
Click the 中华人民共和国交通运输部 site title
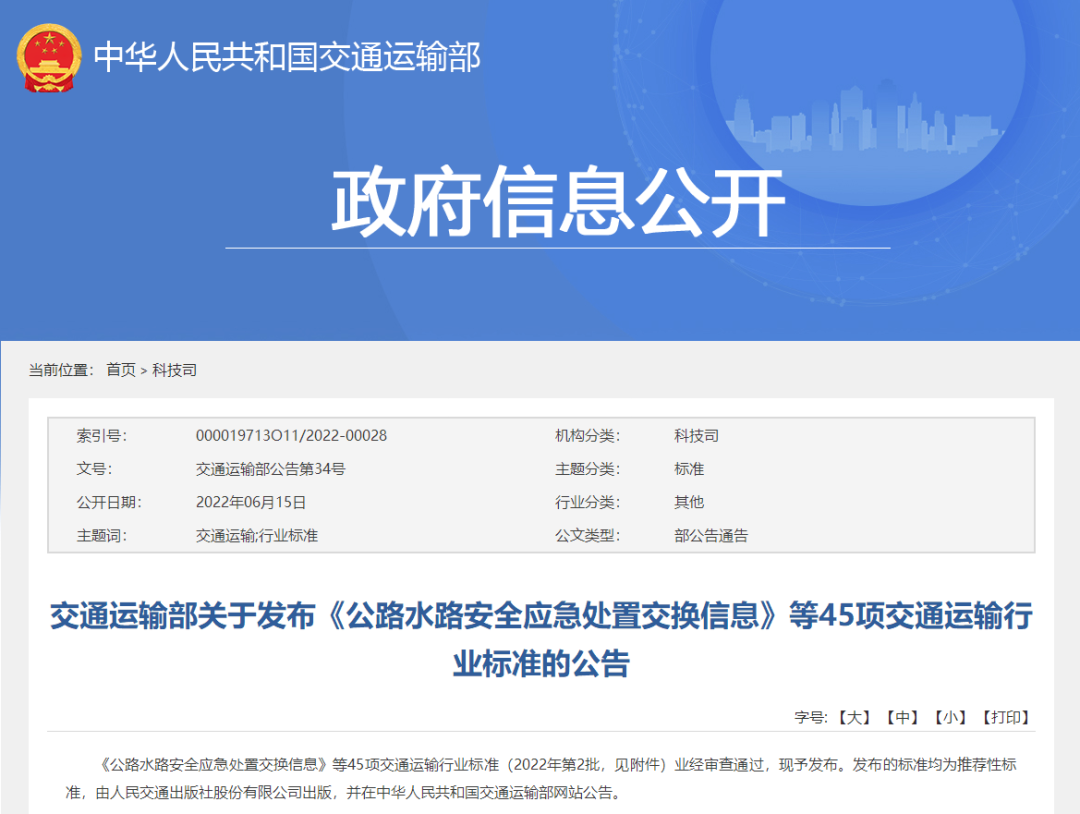(x=287, y=57)
